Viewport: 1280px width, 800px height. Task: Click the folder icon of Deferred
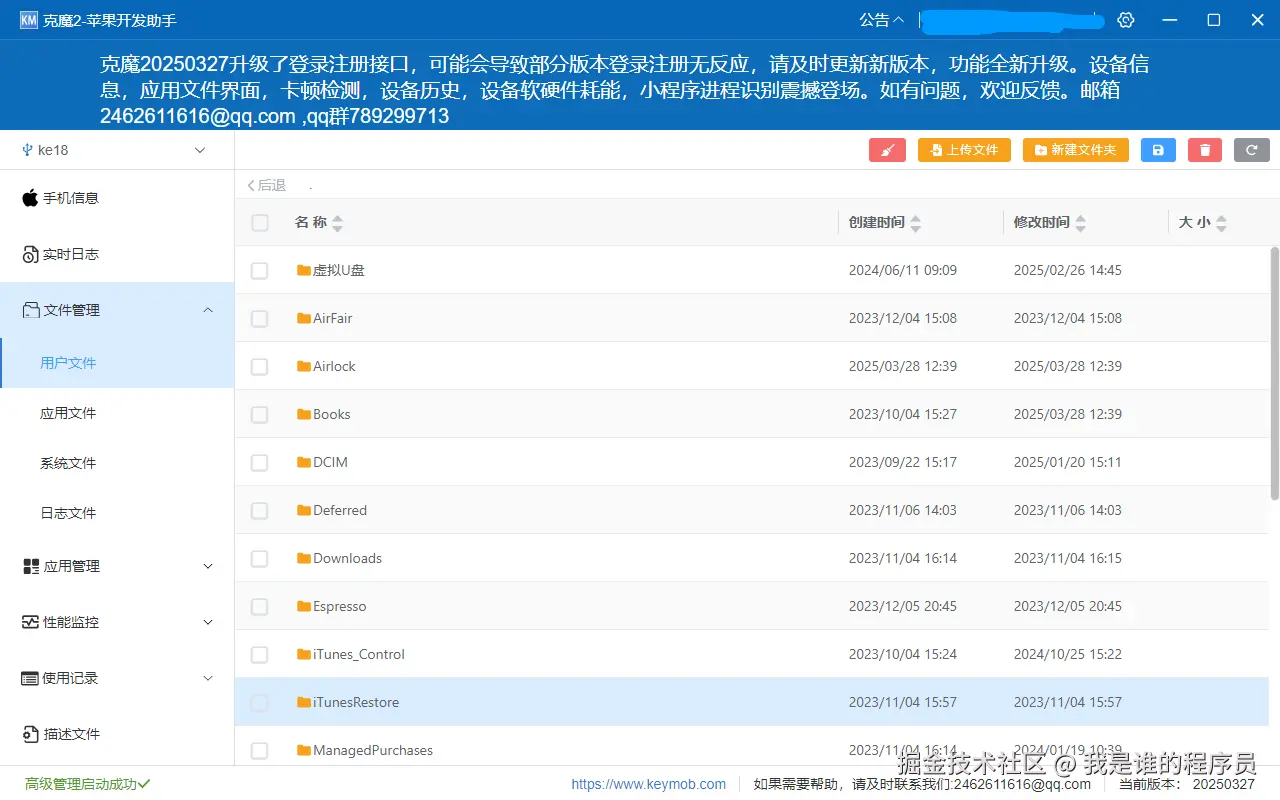[x=304, y=510]
